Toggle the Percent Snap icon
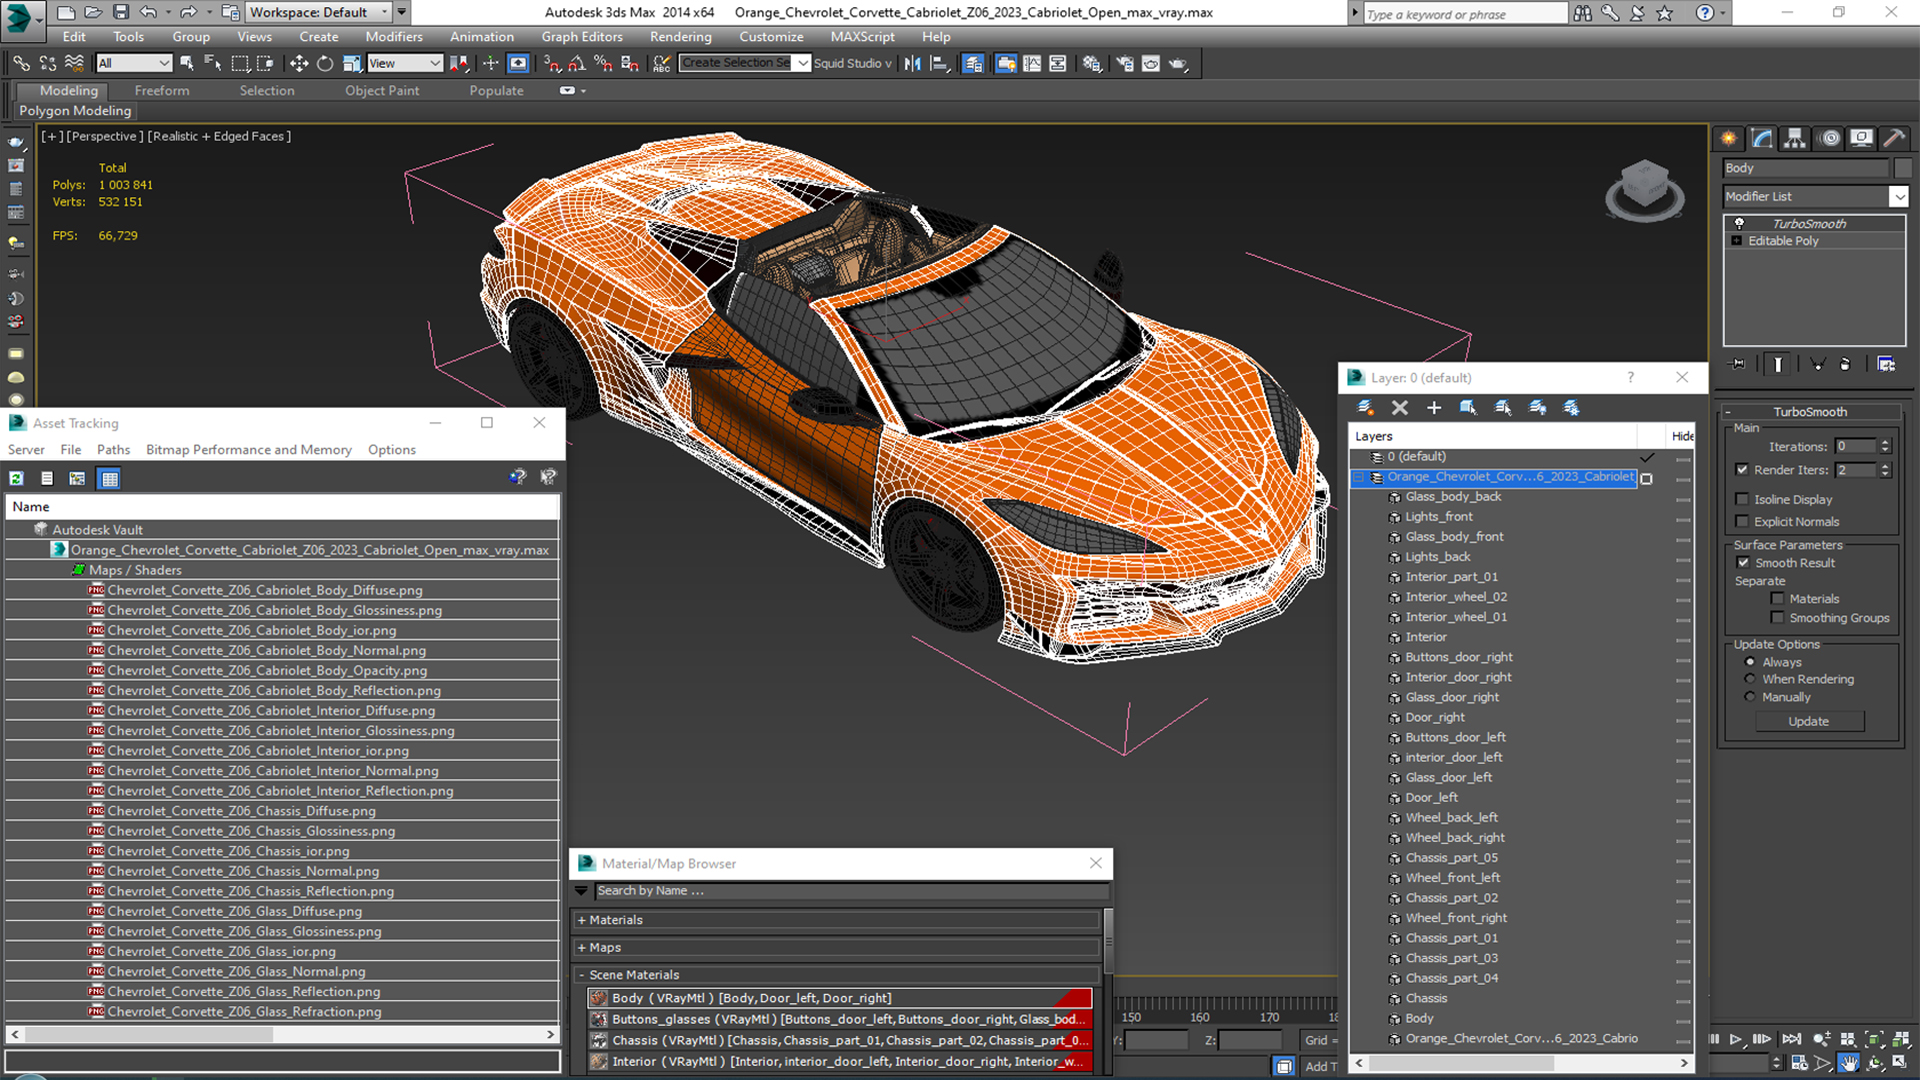The height and width of the screenshot is (1080, 1920). tap(603, 63)
